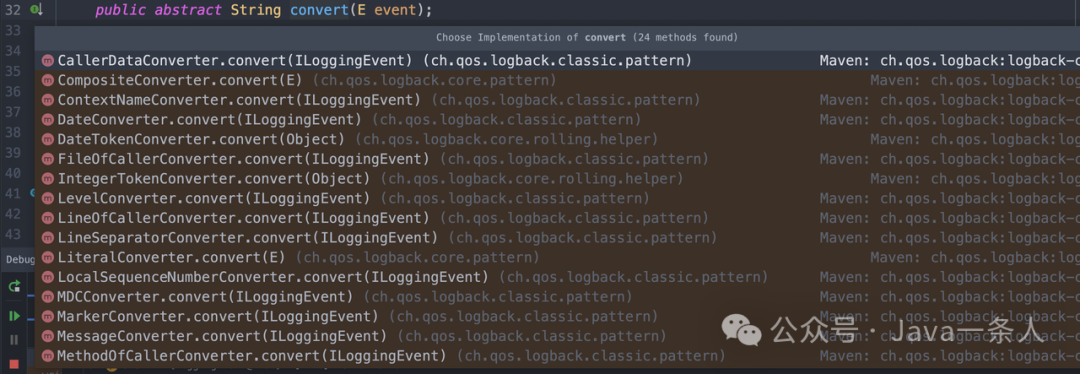Click the Rerun debug icon
The image size is (1080, 374).
14,286
